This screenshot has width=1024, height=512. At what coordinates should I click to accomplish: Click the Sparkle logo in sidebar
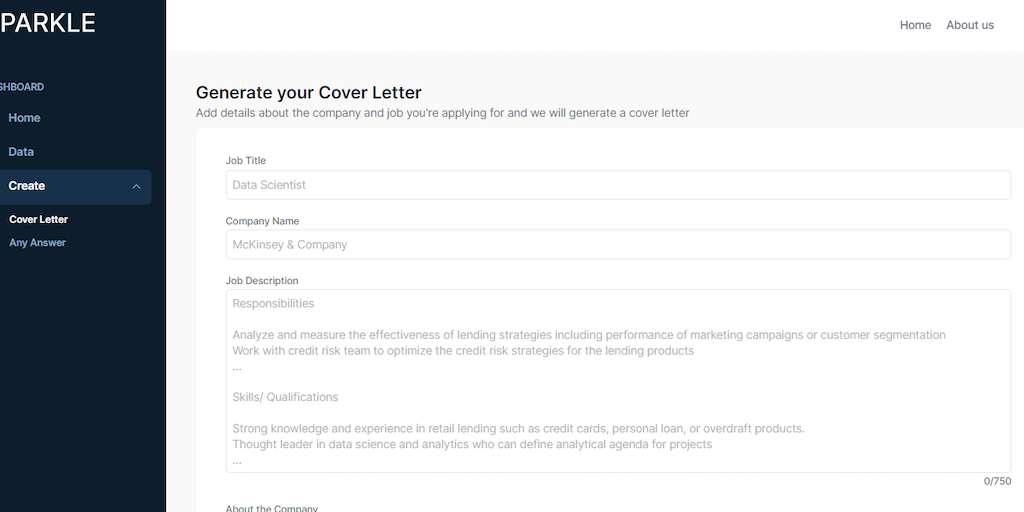click(48, 22)
